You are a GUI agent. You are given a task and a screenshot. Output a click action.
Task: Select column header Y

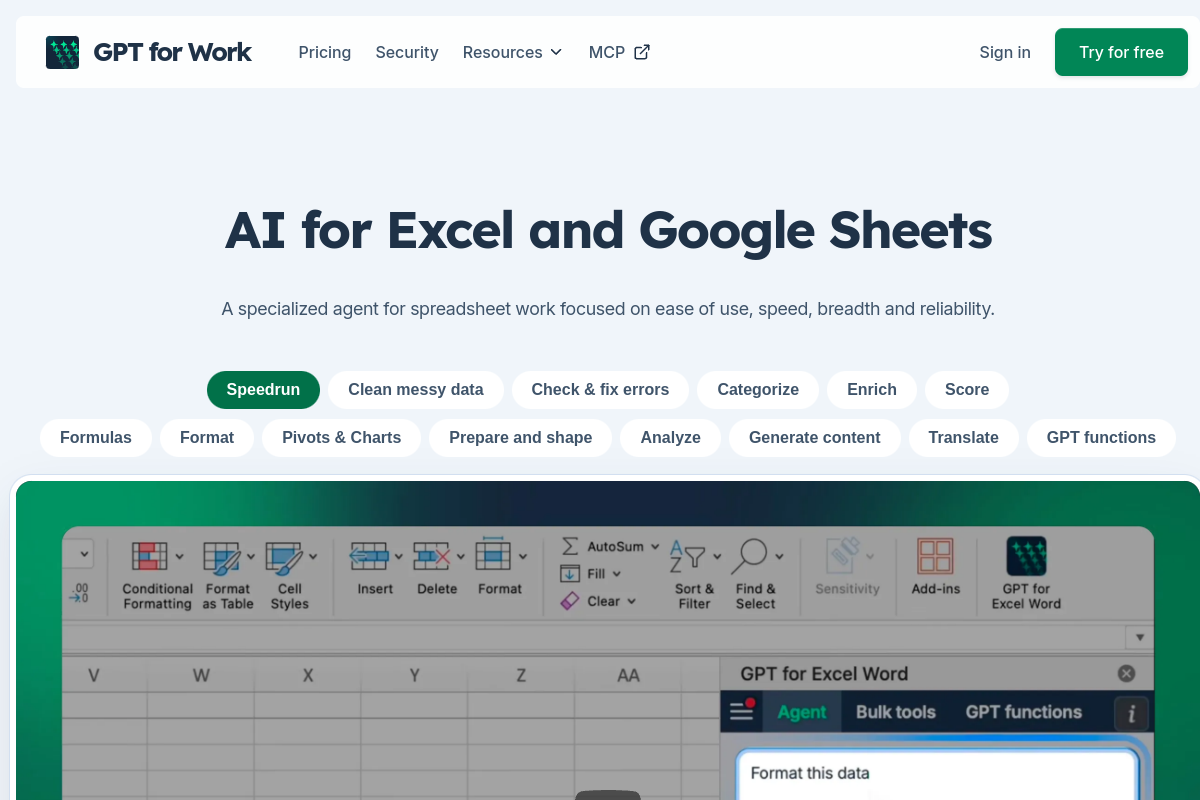click(414, 676)
